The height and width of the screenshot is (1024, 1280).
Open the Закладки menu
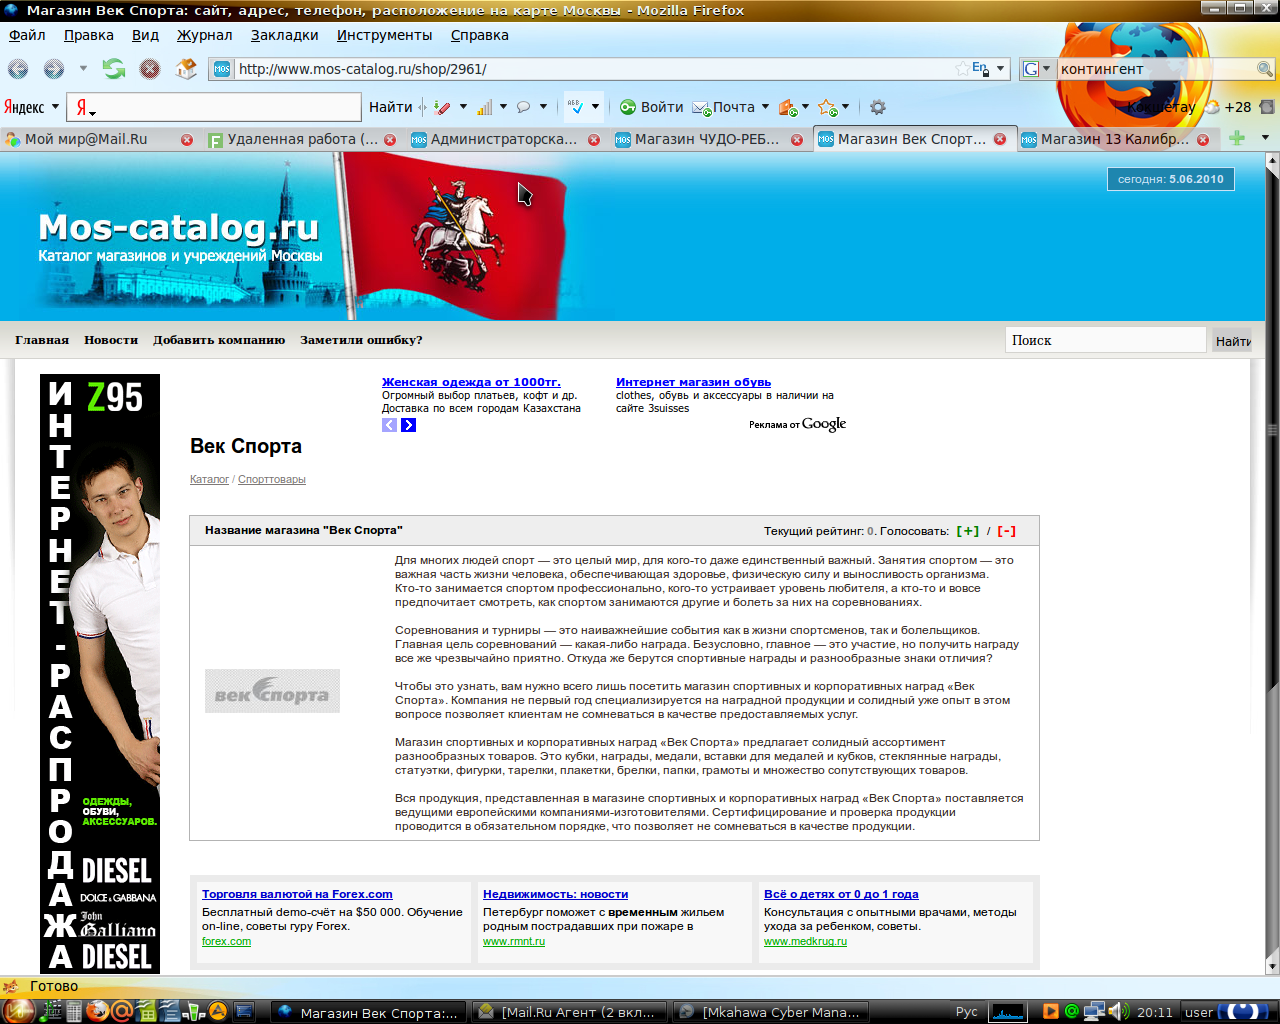click(284, 35)
